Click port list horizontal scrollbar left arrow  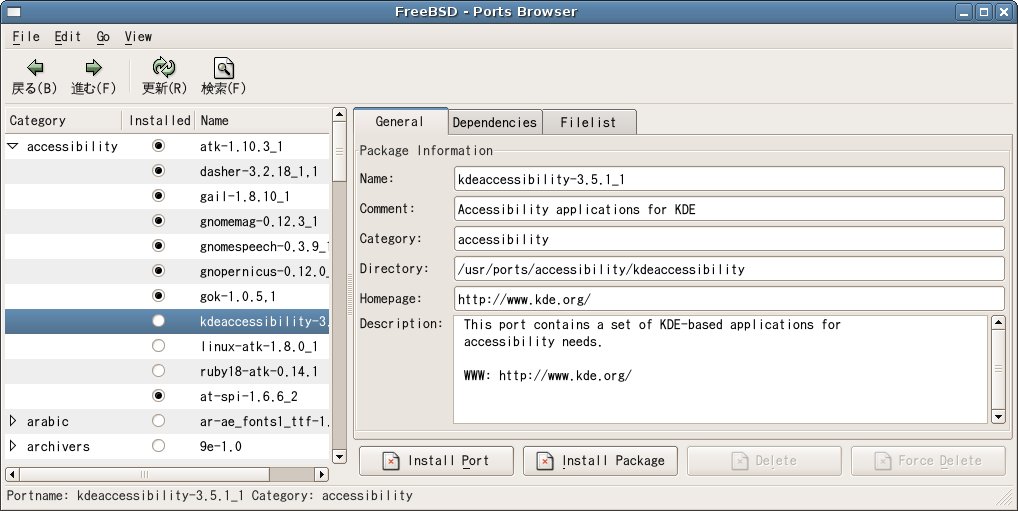click(x=12, y=474)
